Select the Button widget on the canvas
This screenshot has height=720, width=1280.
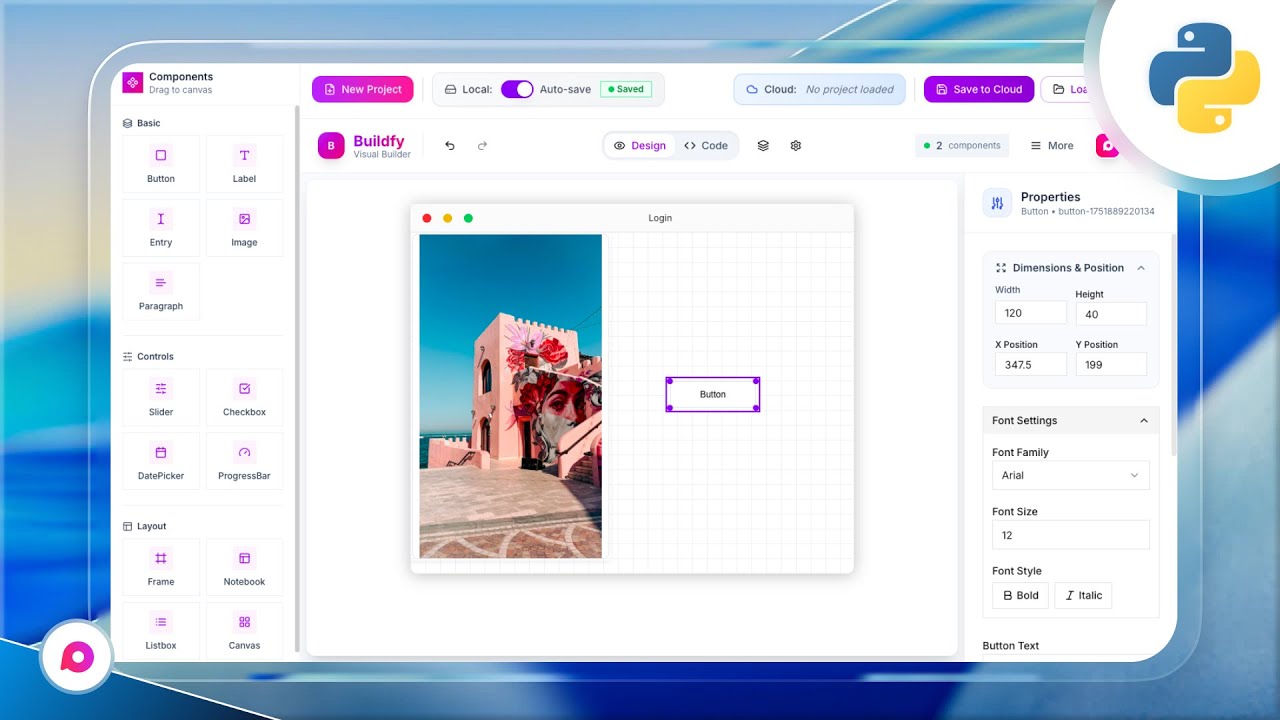[713, 394]
